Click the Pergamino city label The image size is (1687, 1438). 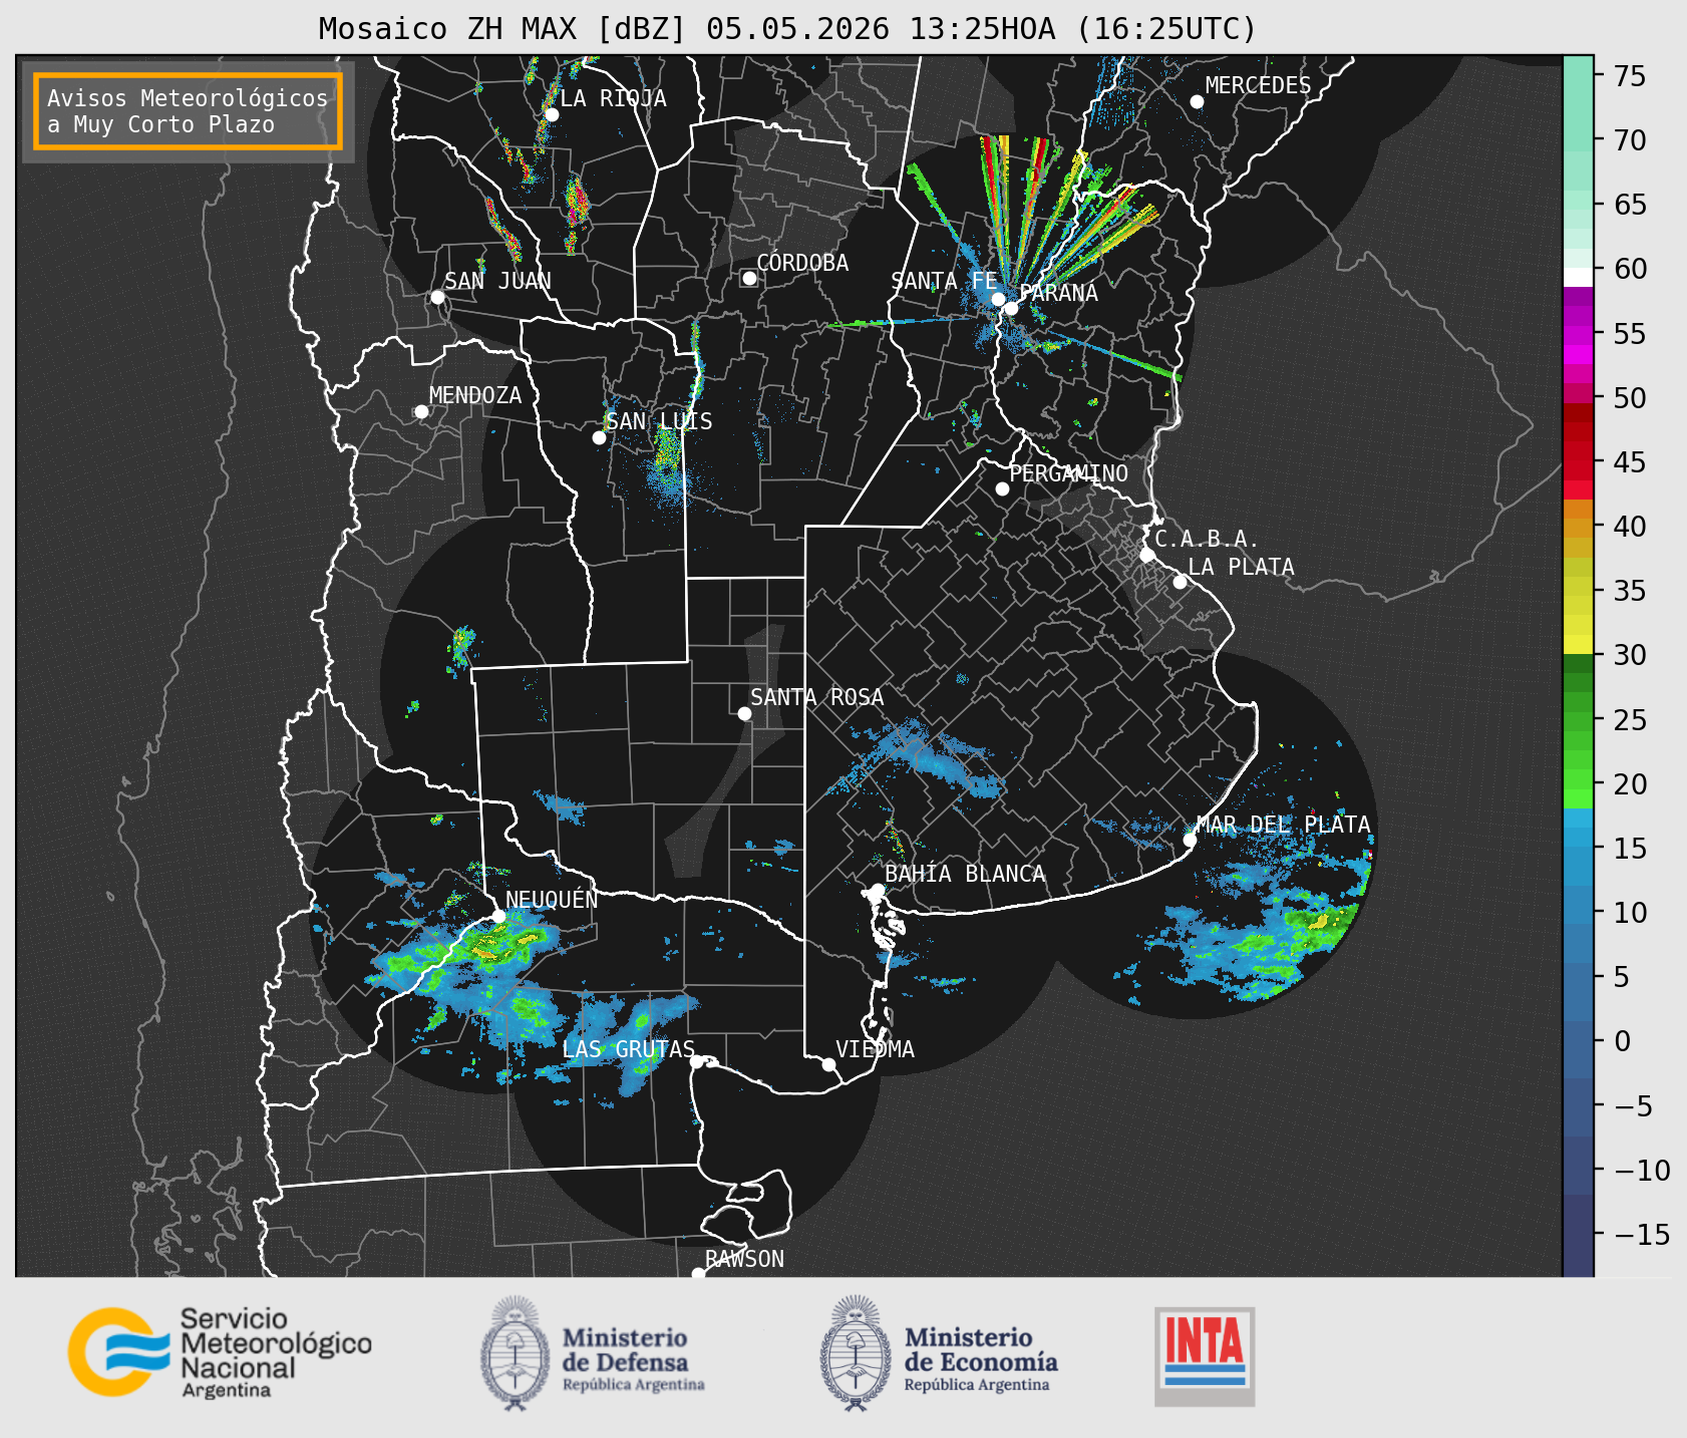click(x=1069, y=473)
